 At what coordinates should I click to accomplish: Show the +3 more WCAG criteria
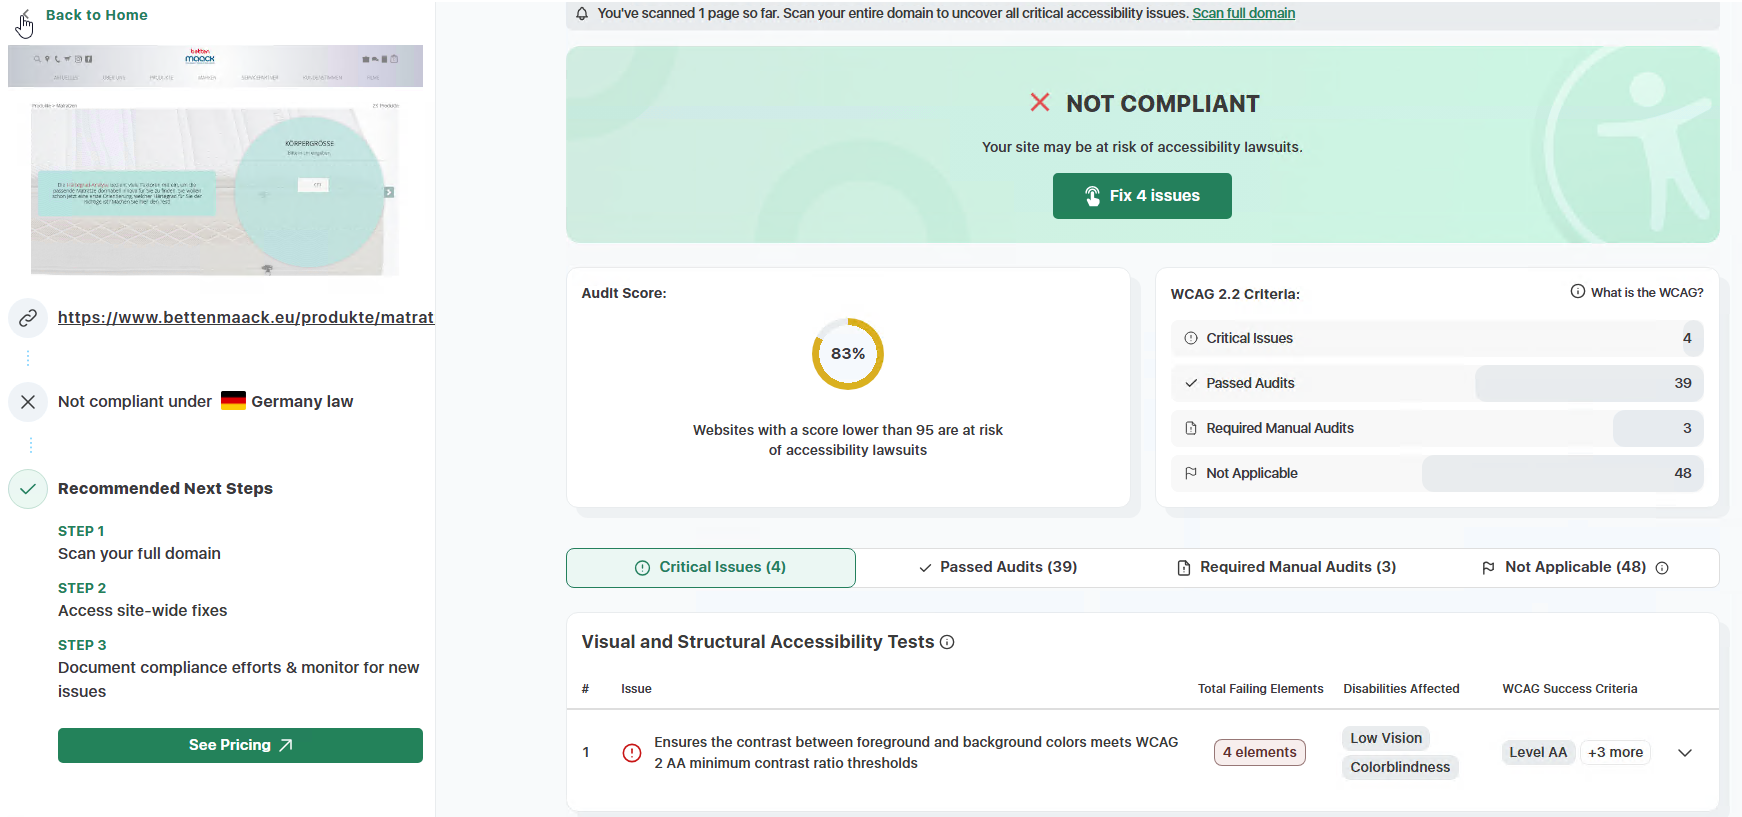pyautogui.click(x=1615, y=753)
